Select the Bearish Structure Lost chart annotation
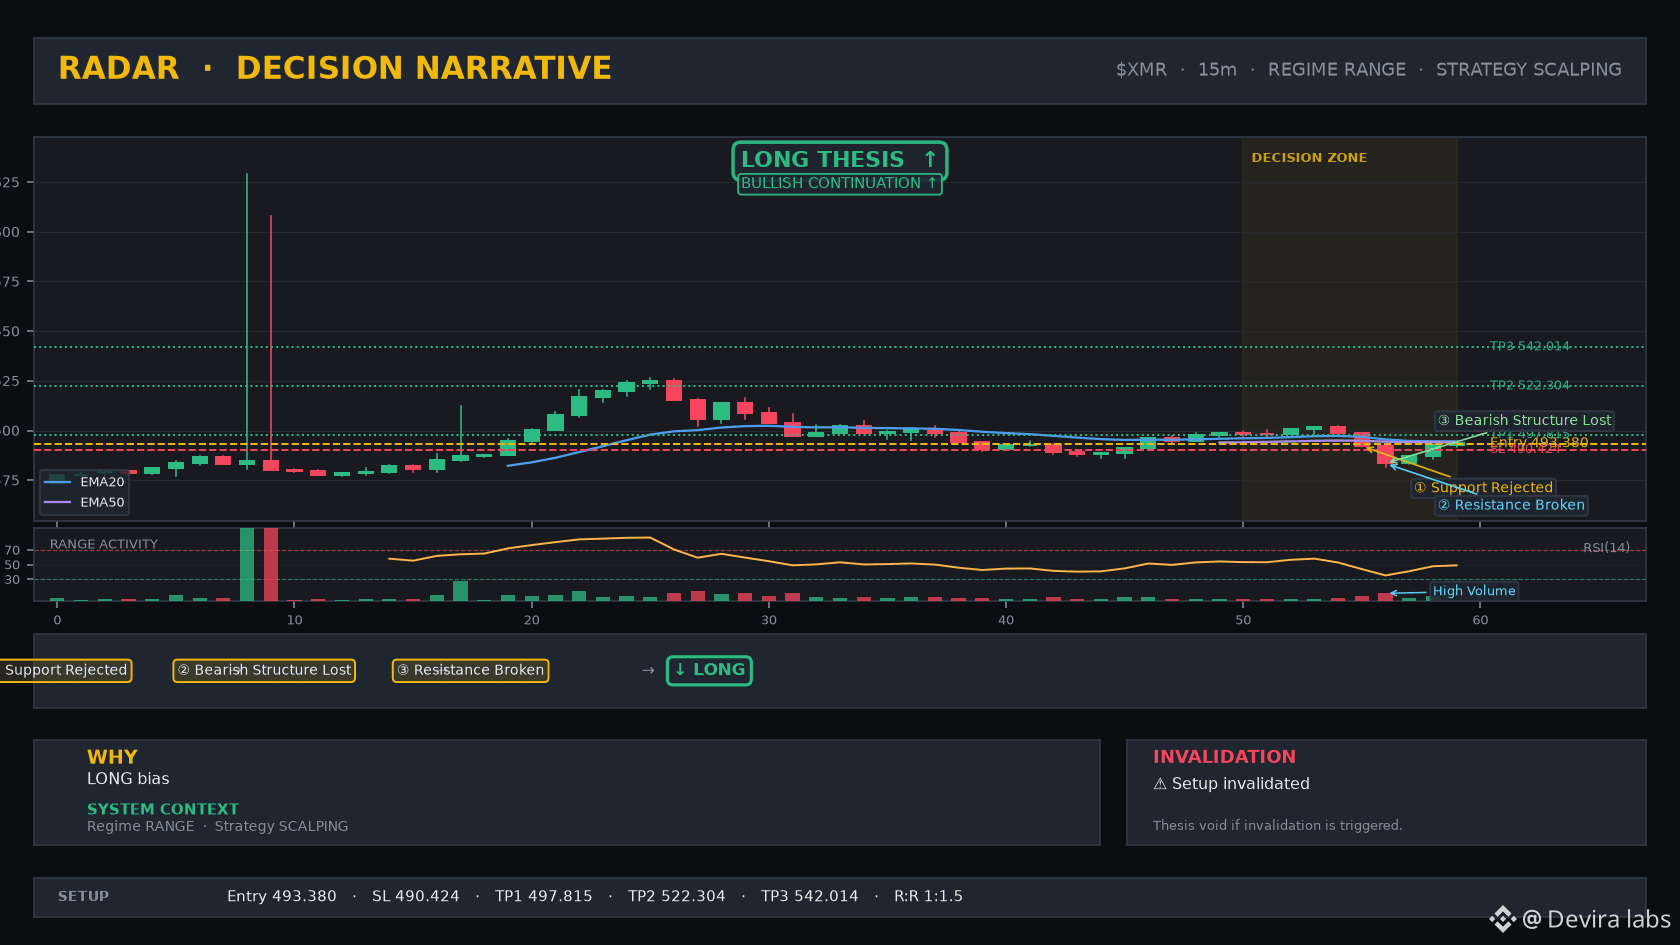Viewport: 1680px width, 945px height. 1524,420
